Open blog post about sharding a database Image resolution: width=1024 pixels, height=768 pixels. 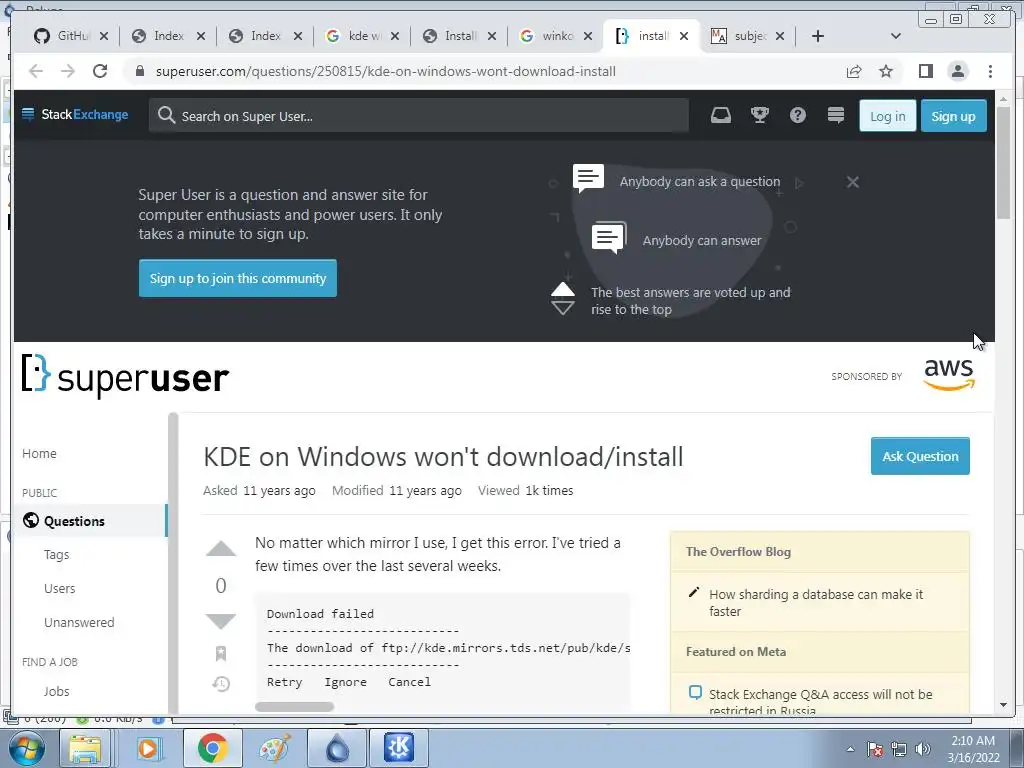pyautogui.click(x=816, y=603)
